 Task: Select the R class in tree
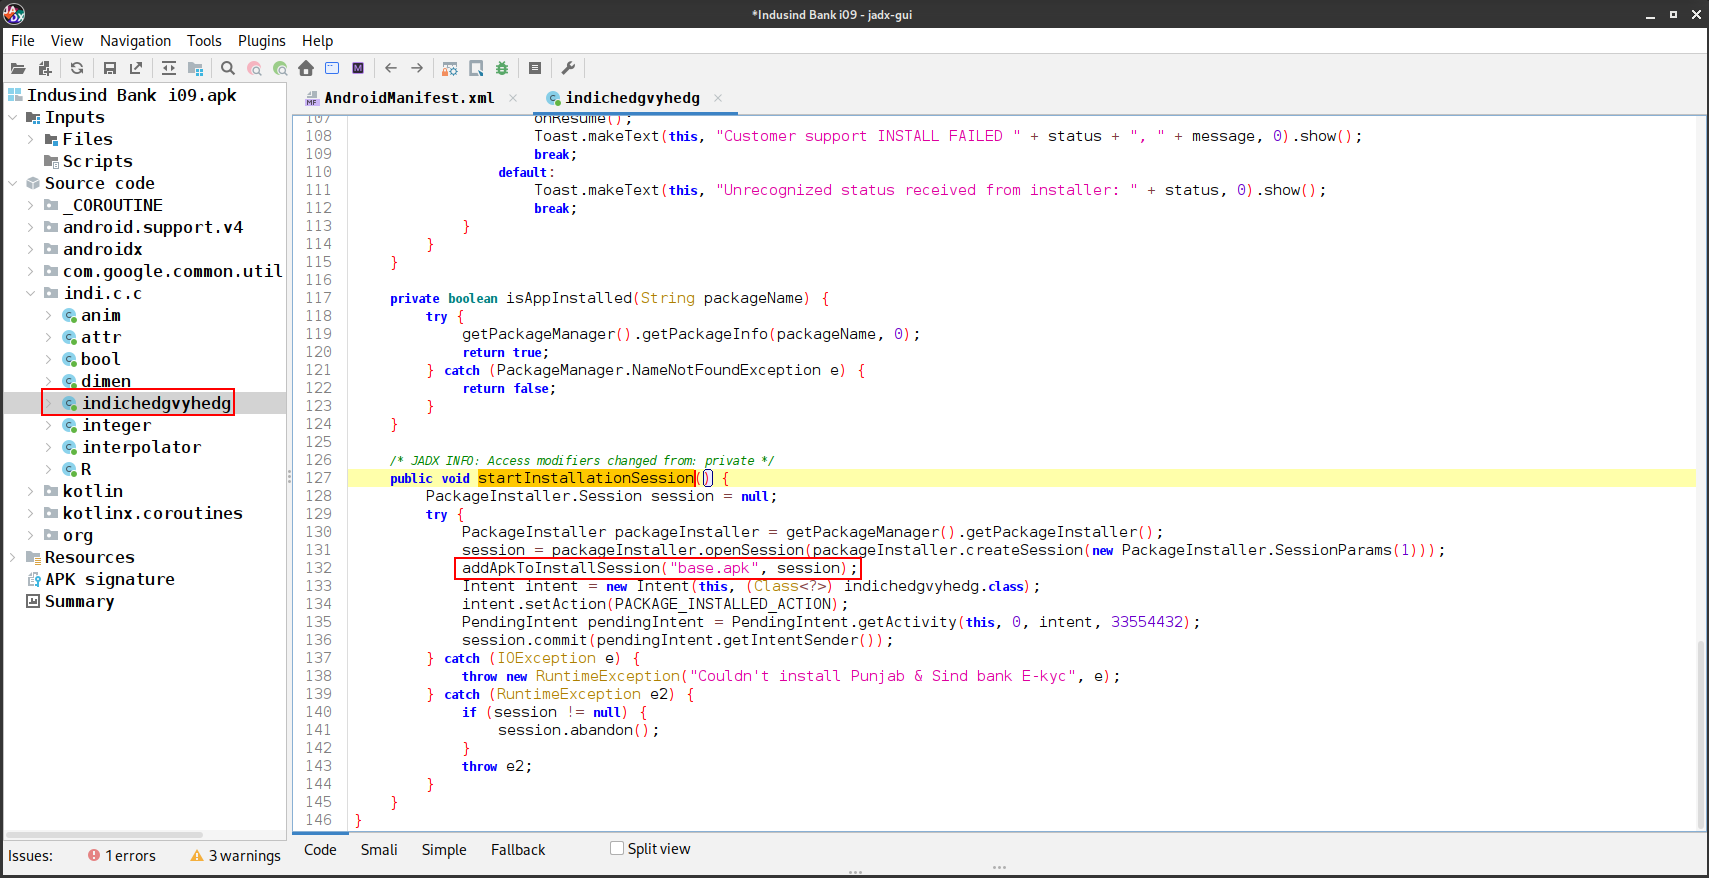coord(86,469)
